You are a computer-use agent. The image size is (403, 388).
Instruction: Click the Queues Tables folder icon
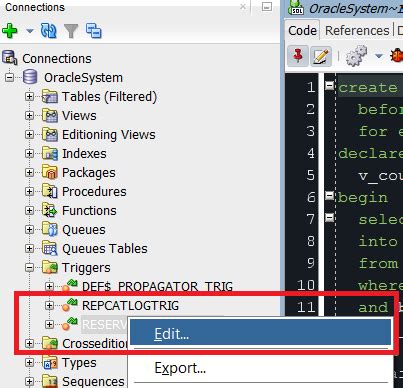tap(50, 248)
